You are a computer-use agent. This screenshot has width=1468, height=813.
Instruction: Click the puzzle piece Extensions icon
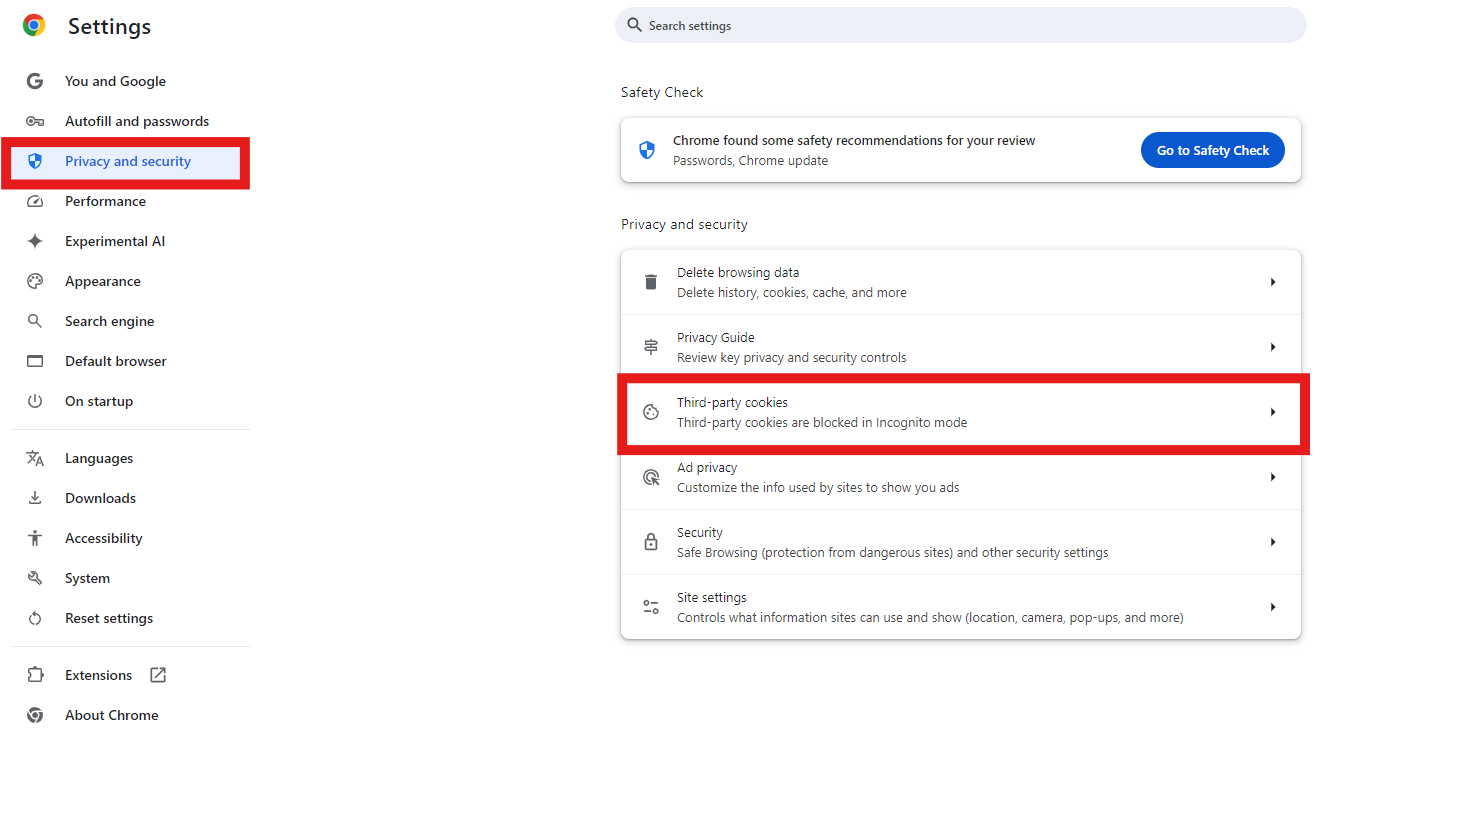[35, 675]
